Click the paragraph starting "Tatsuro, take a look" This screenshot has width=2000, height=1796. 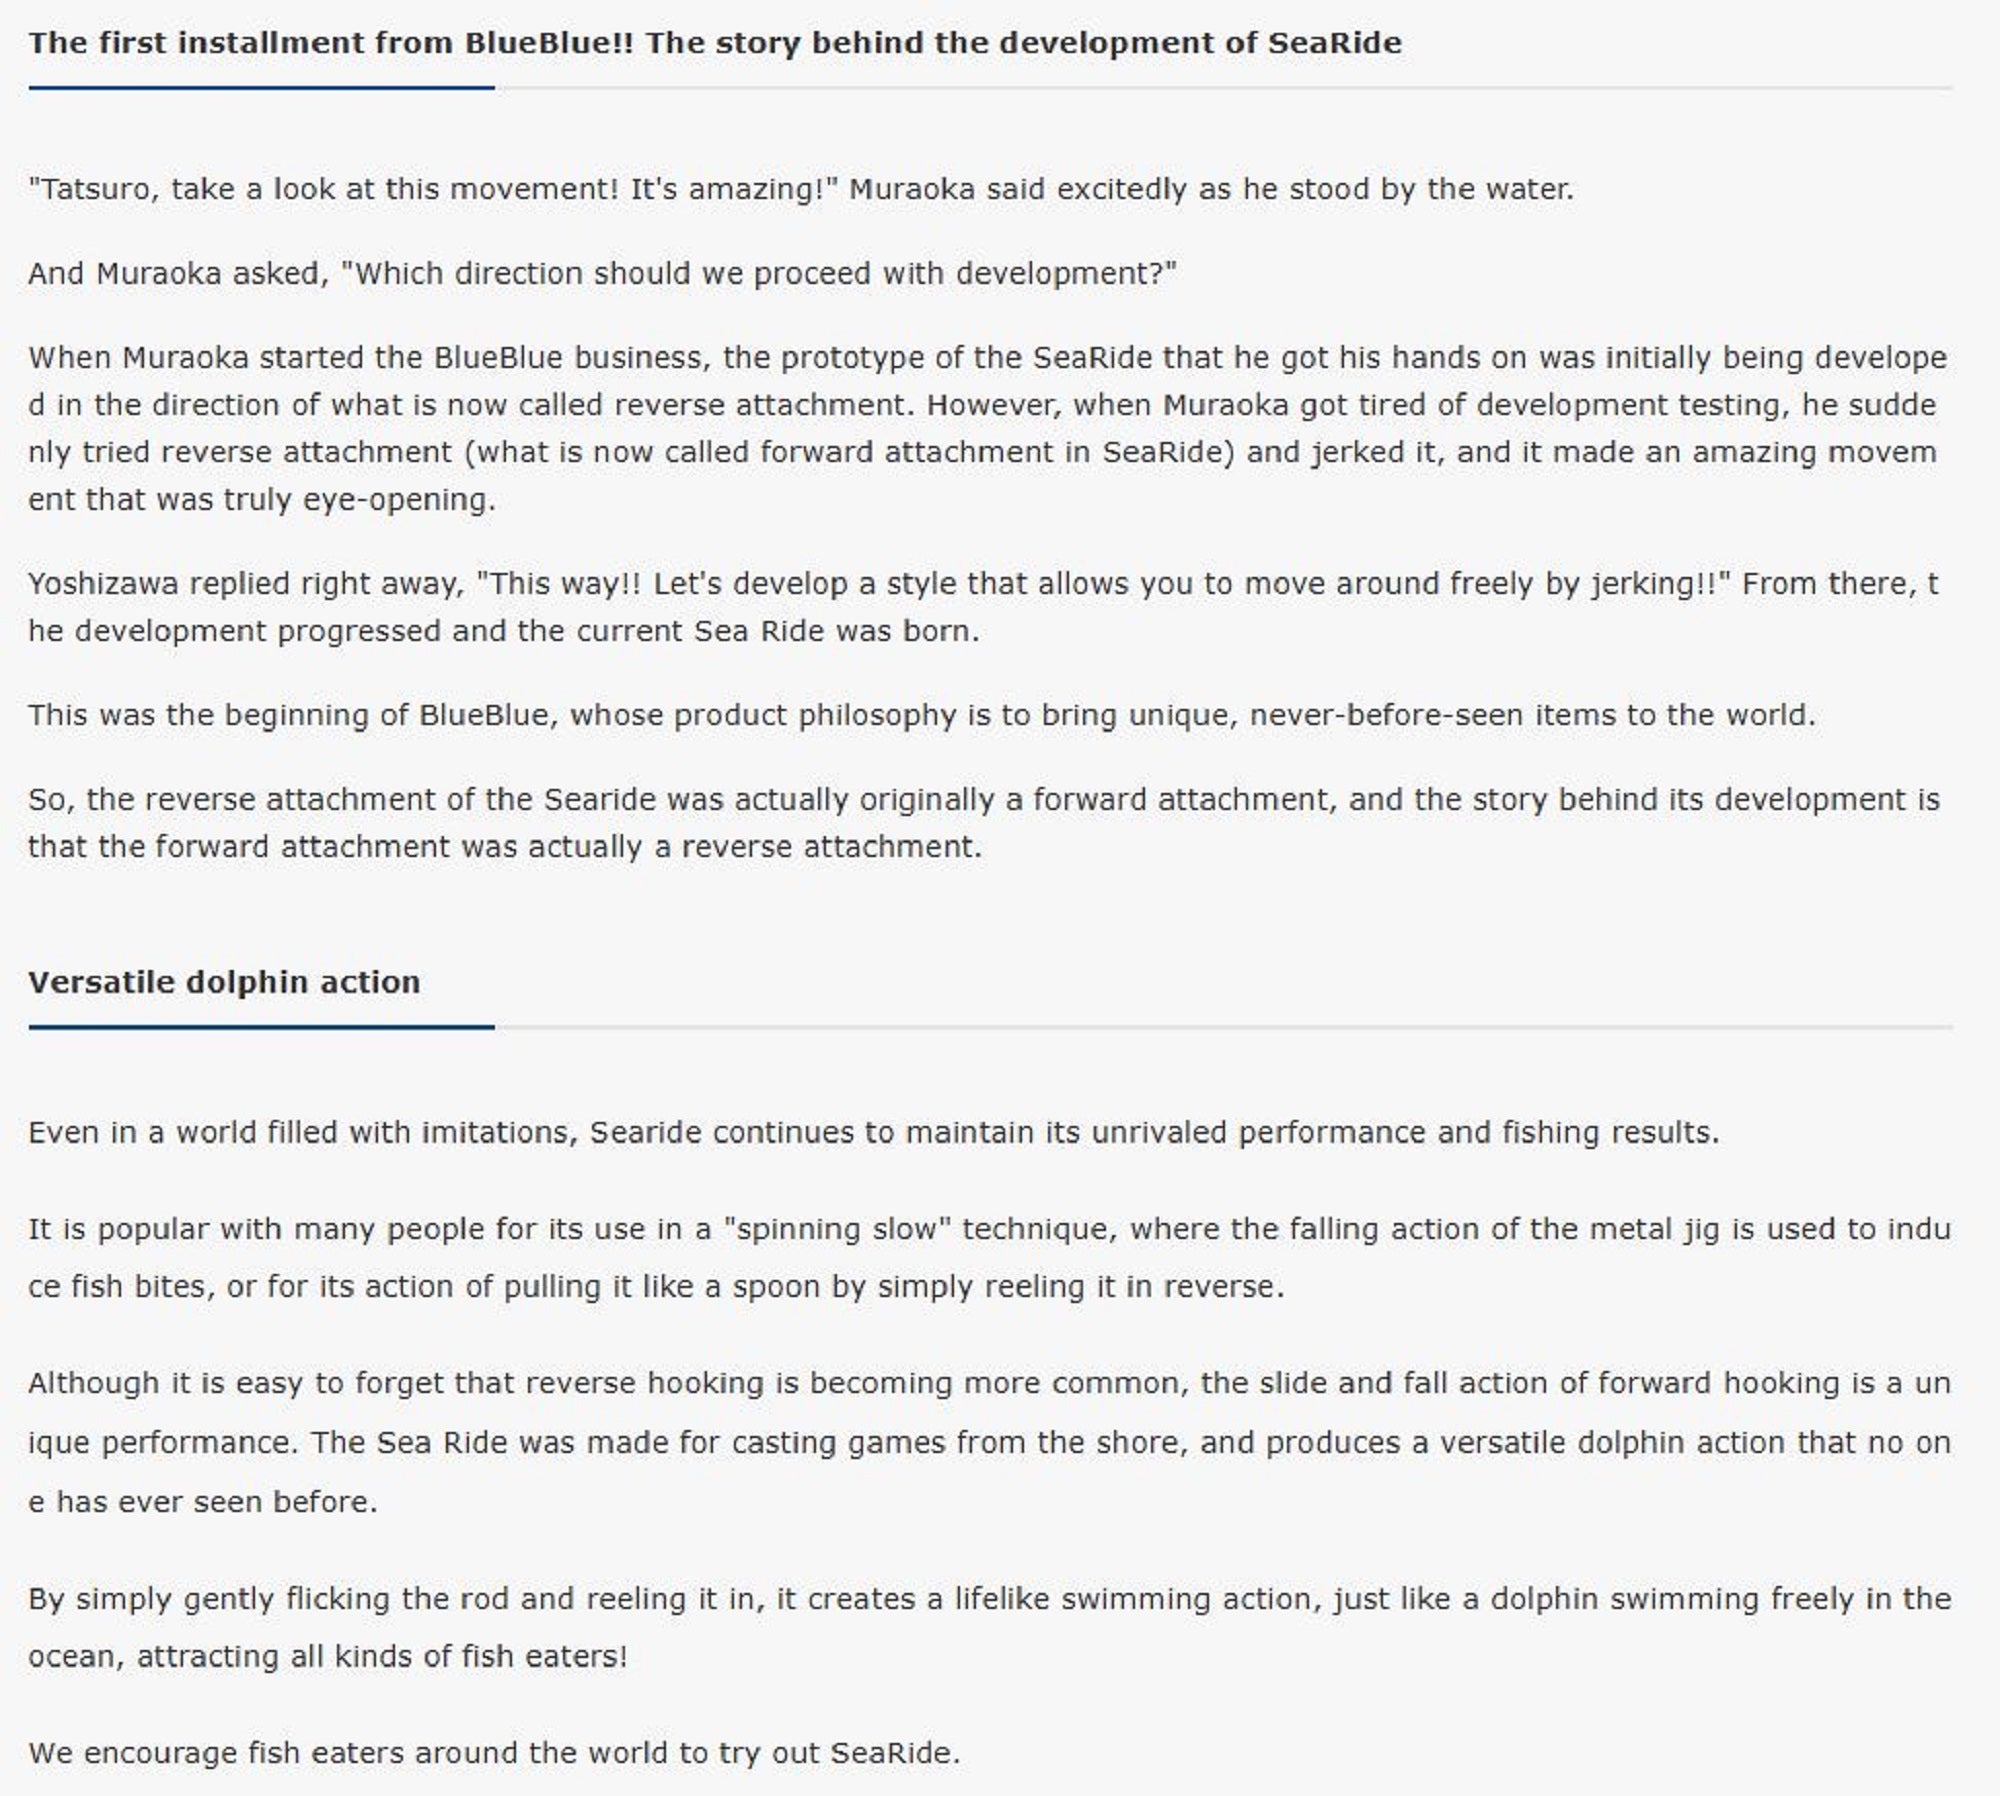[x=800, y=189]
